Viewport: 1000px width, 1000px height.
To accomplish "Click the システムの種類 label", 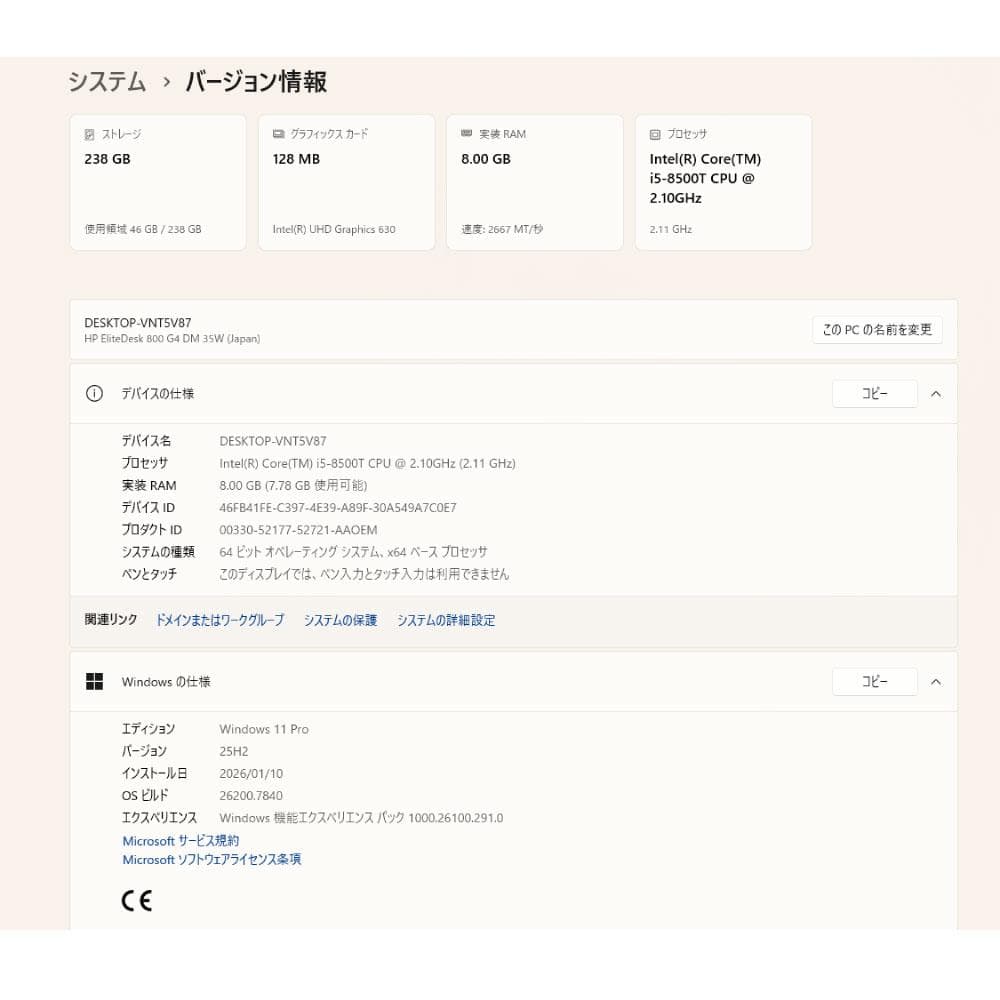I will pyautogui.click(x=158, y=552).
